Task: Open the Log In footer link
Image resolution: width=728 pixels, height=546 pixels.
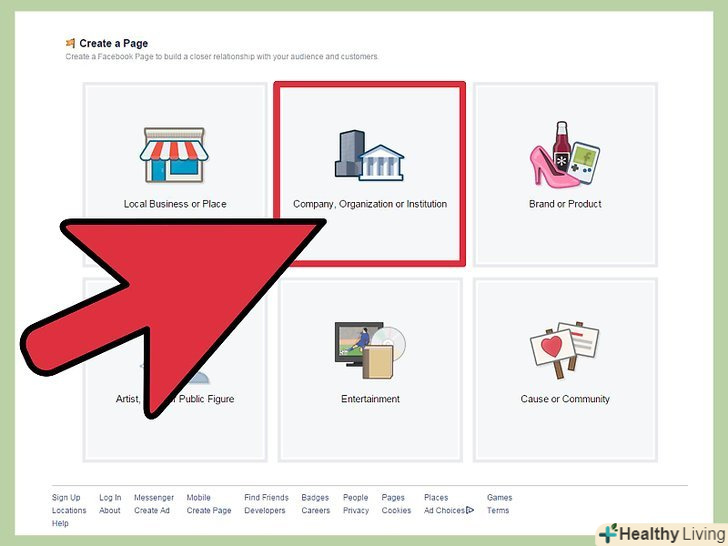Action: tap(110, 498)
